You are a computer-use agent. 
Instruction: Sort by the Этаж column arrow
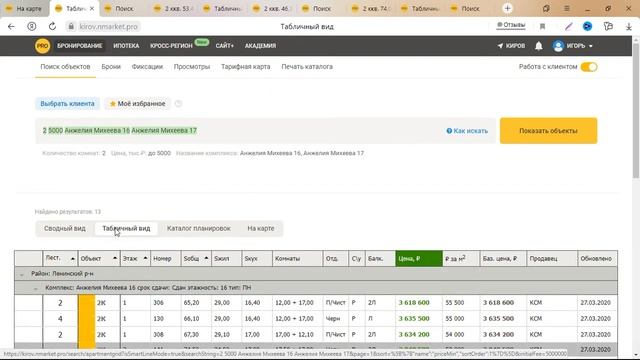pos(145,258)
